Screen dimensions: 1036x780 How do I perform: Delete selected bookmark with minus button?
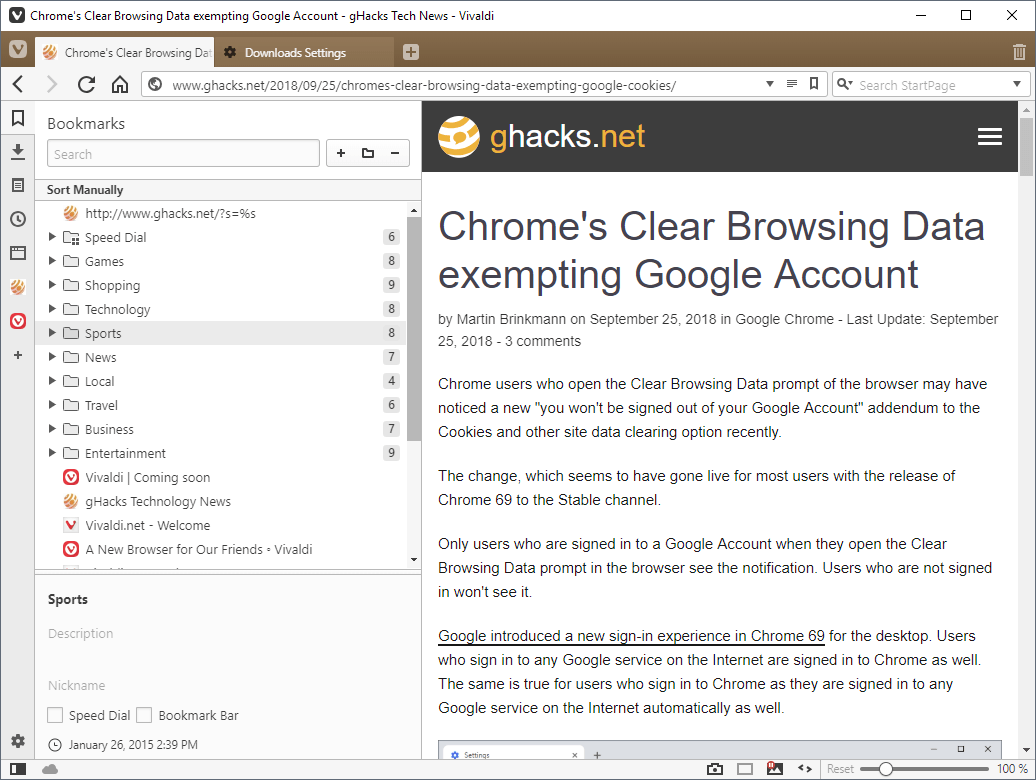coord(395,153)
